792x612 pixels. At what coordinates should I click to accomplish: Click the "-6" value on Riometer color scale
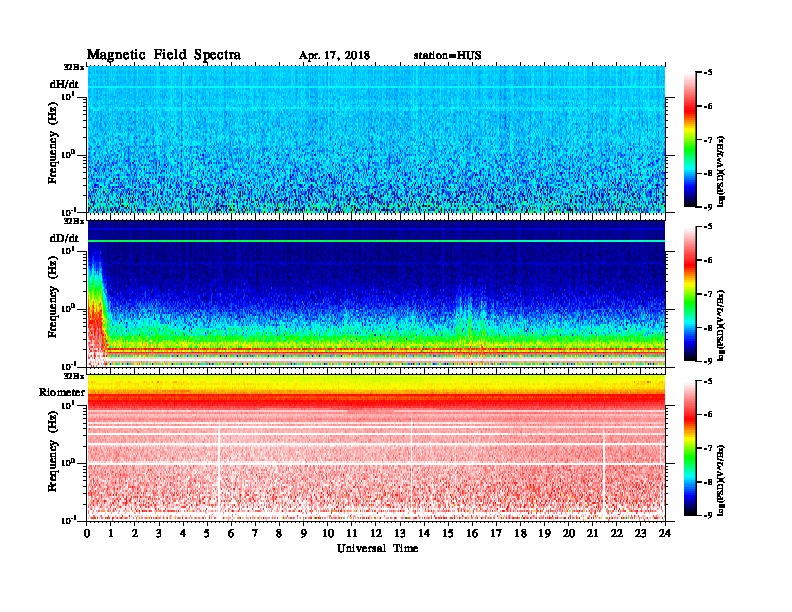tap(708, 414)
